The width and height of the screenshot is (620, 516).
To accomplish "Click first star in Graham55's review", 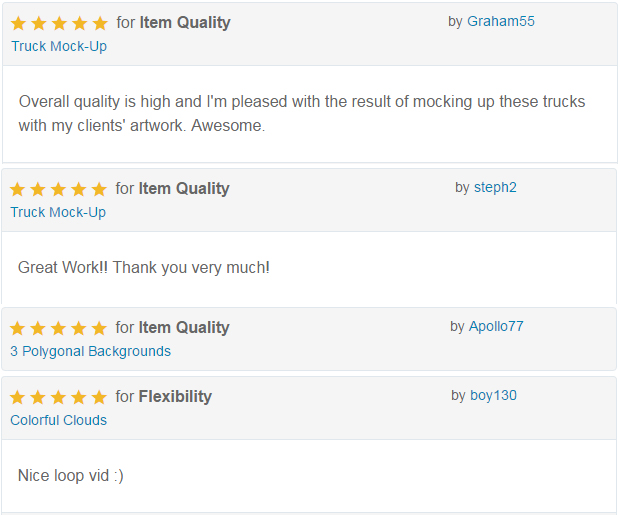I will coord(19,23).
